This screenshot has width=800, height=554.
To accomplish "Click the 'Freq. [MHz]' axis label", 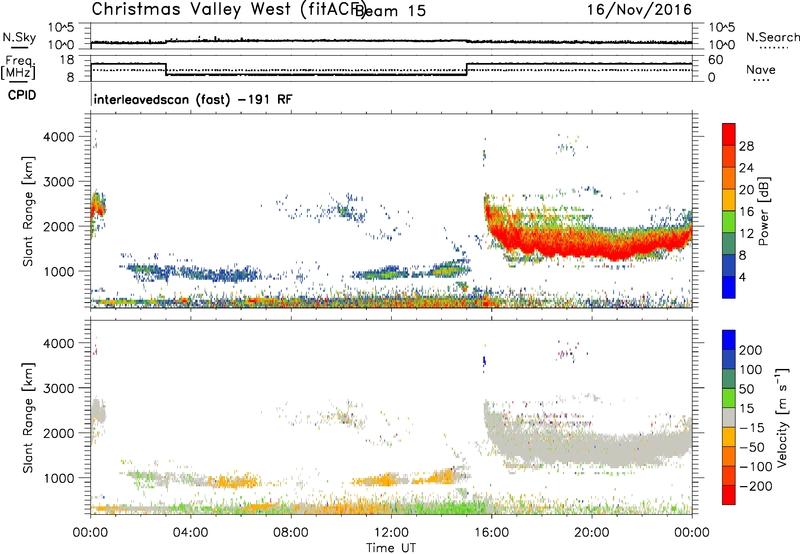I will click(18, 67).
